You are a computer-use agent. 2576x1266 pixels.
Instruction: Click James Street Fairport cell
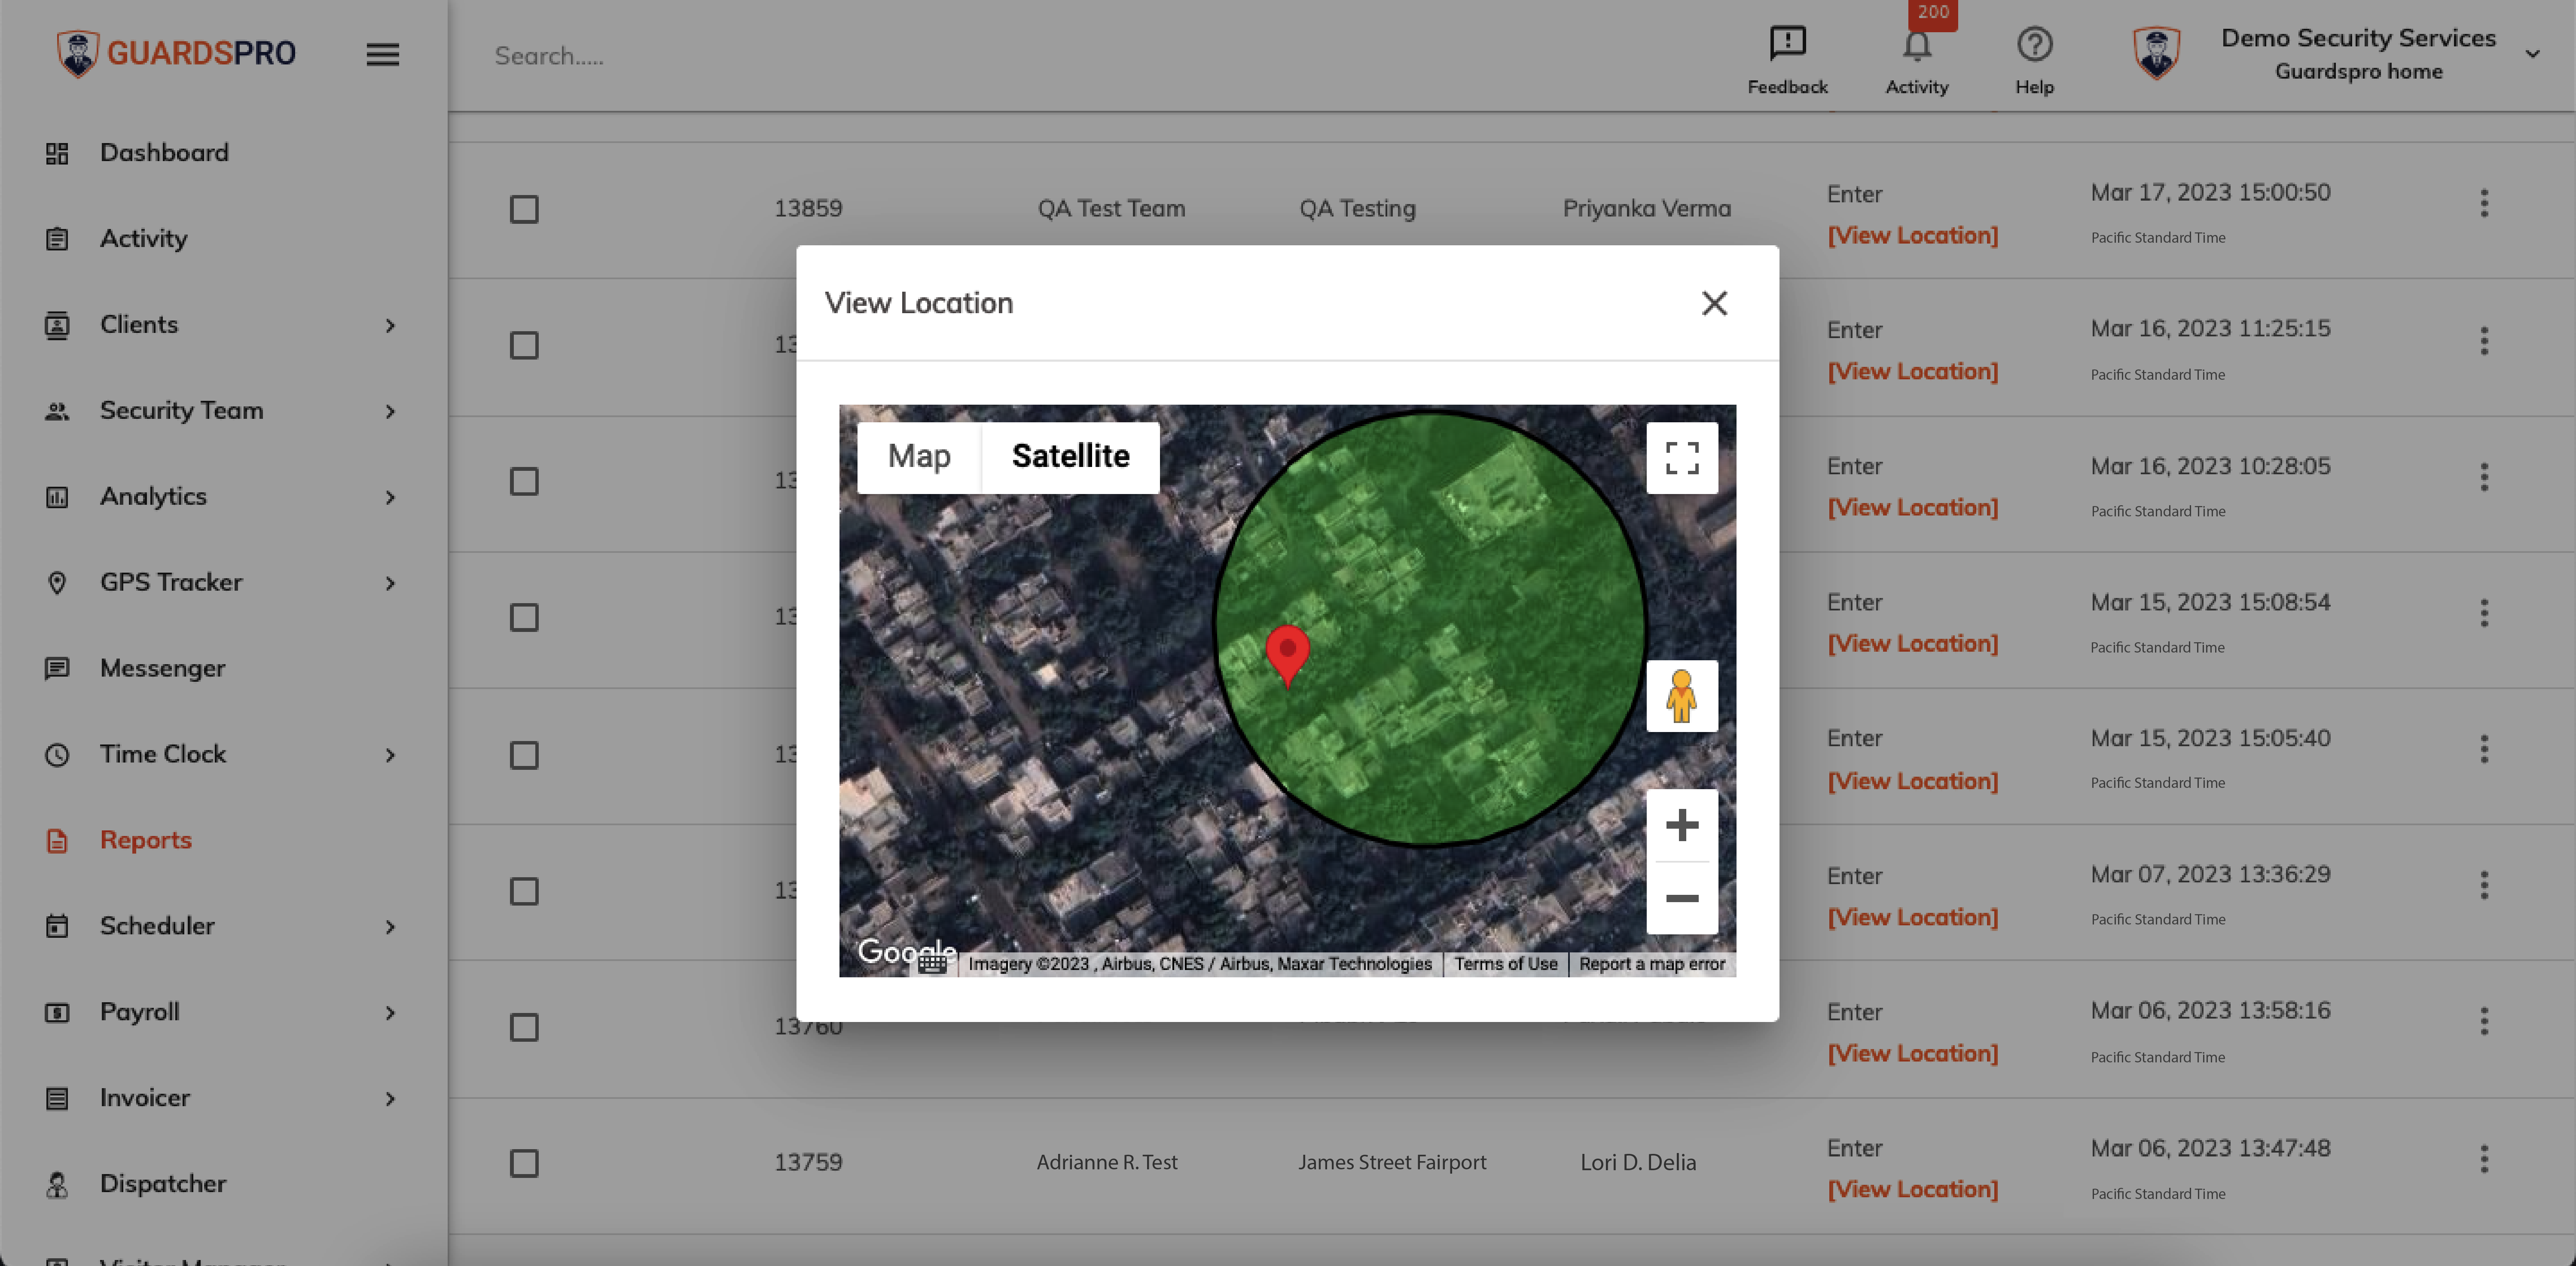click(x=1392, y=1162)
